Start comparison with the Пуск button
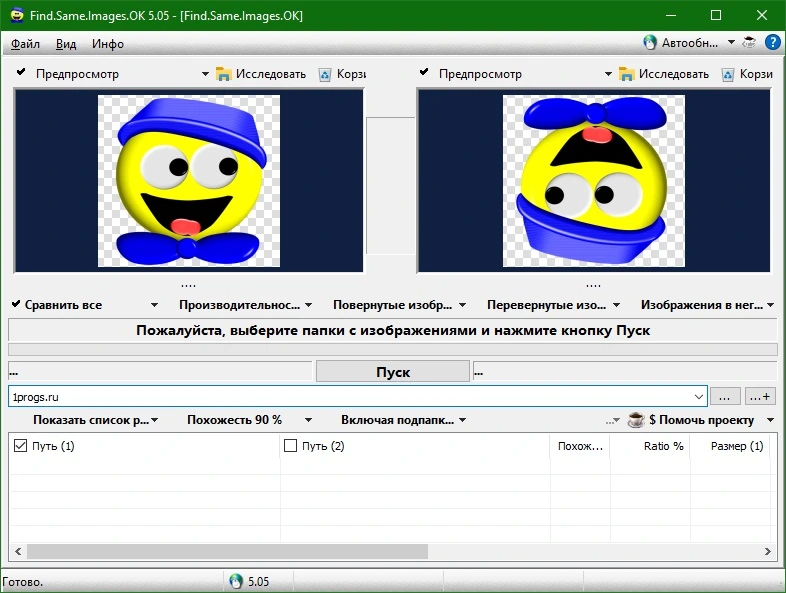 click(x=392, y=372)
